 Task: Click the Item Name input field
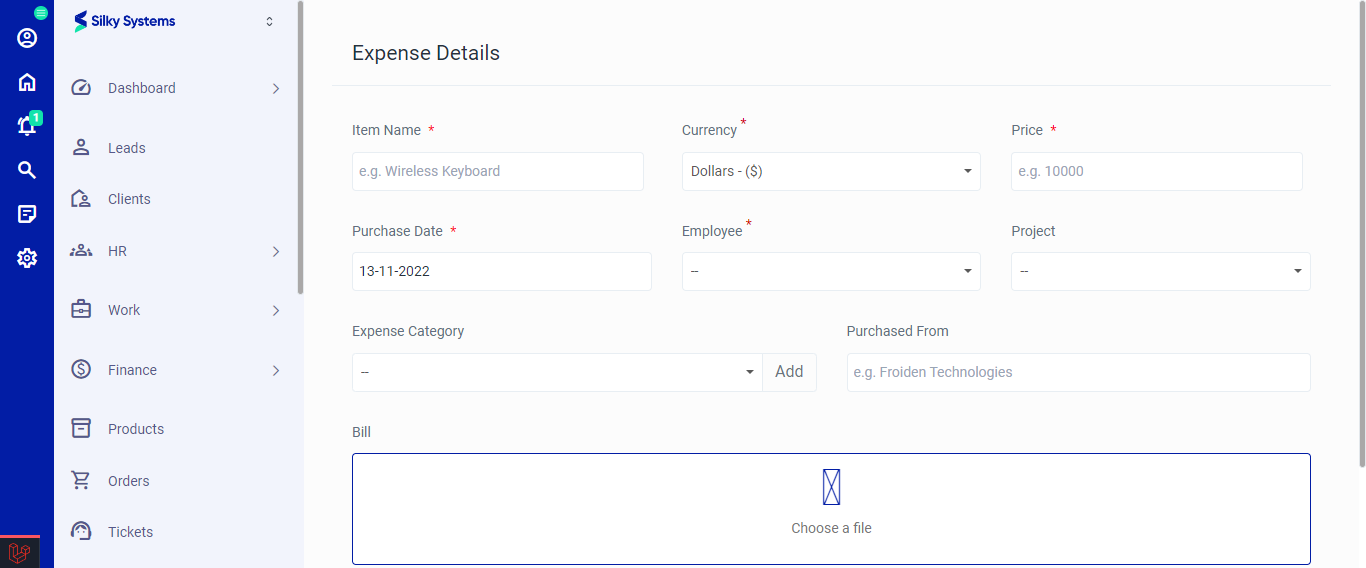pos(497,171)
